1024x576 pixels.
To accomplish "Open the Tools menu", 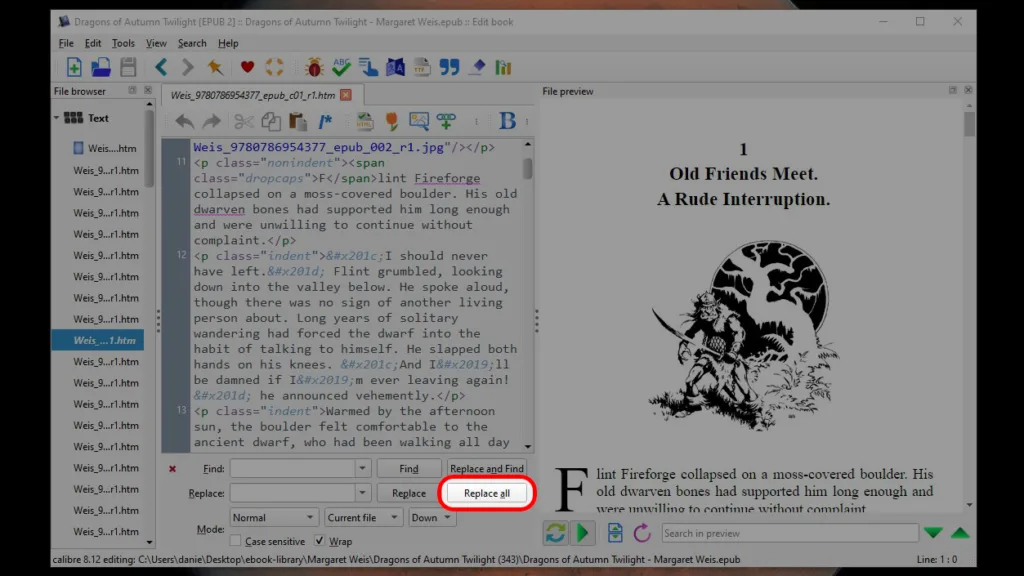I will click(122, 43).
